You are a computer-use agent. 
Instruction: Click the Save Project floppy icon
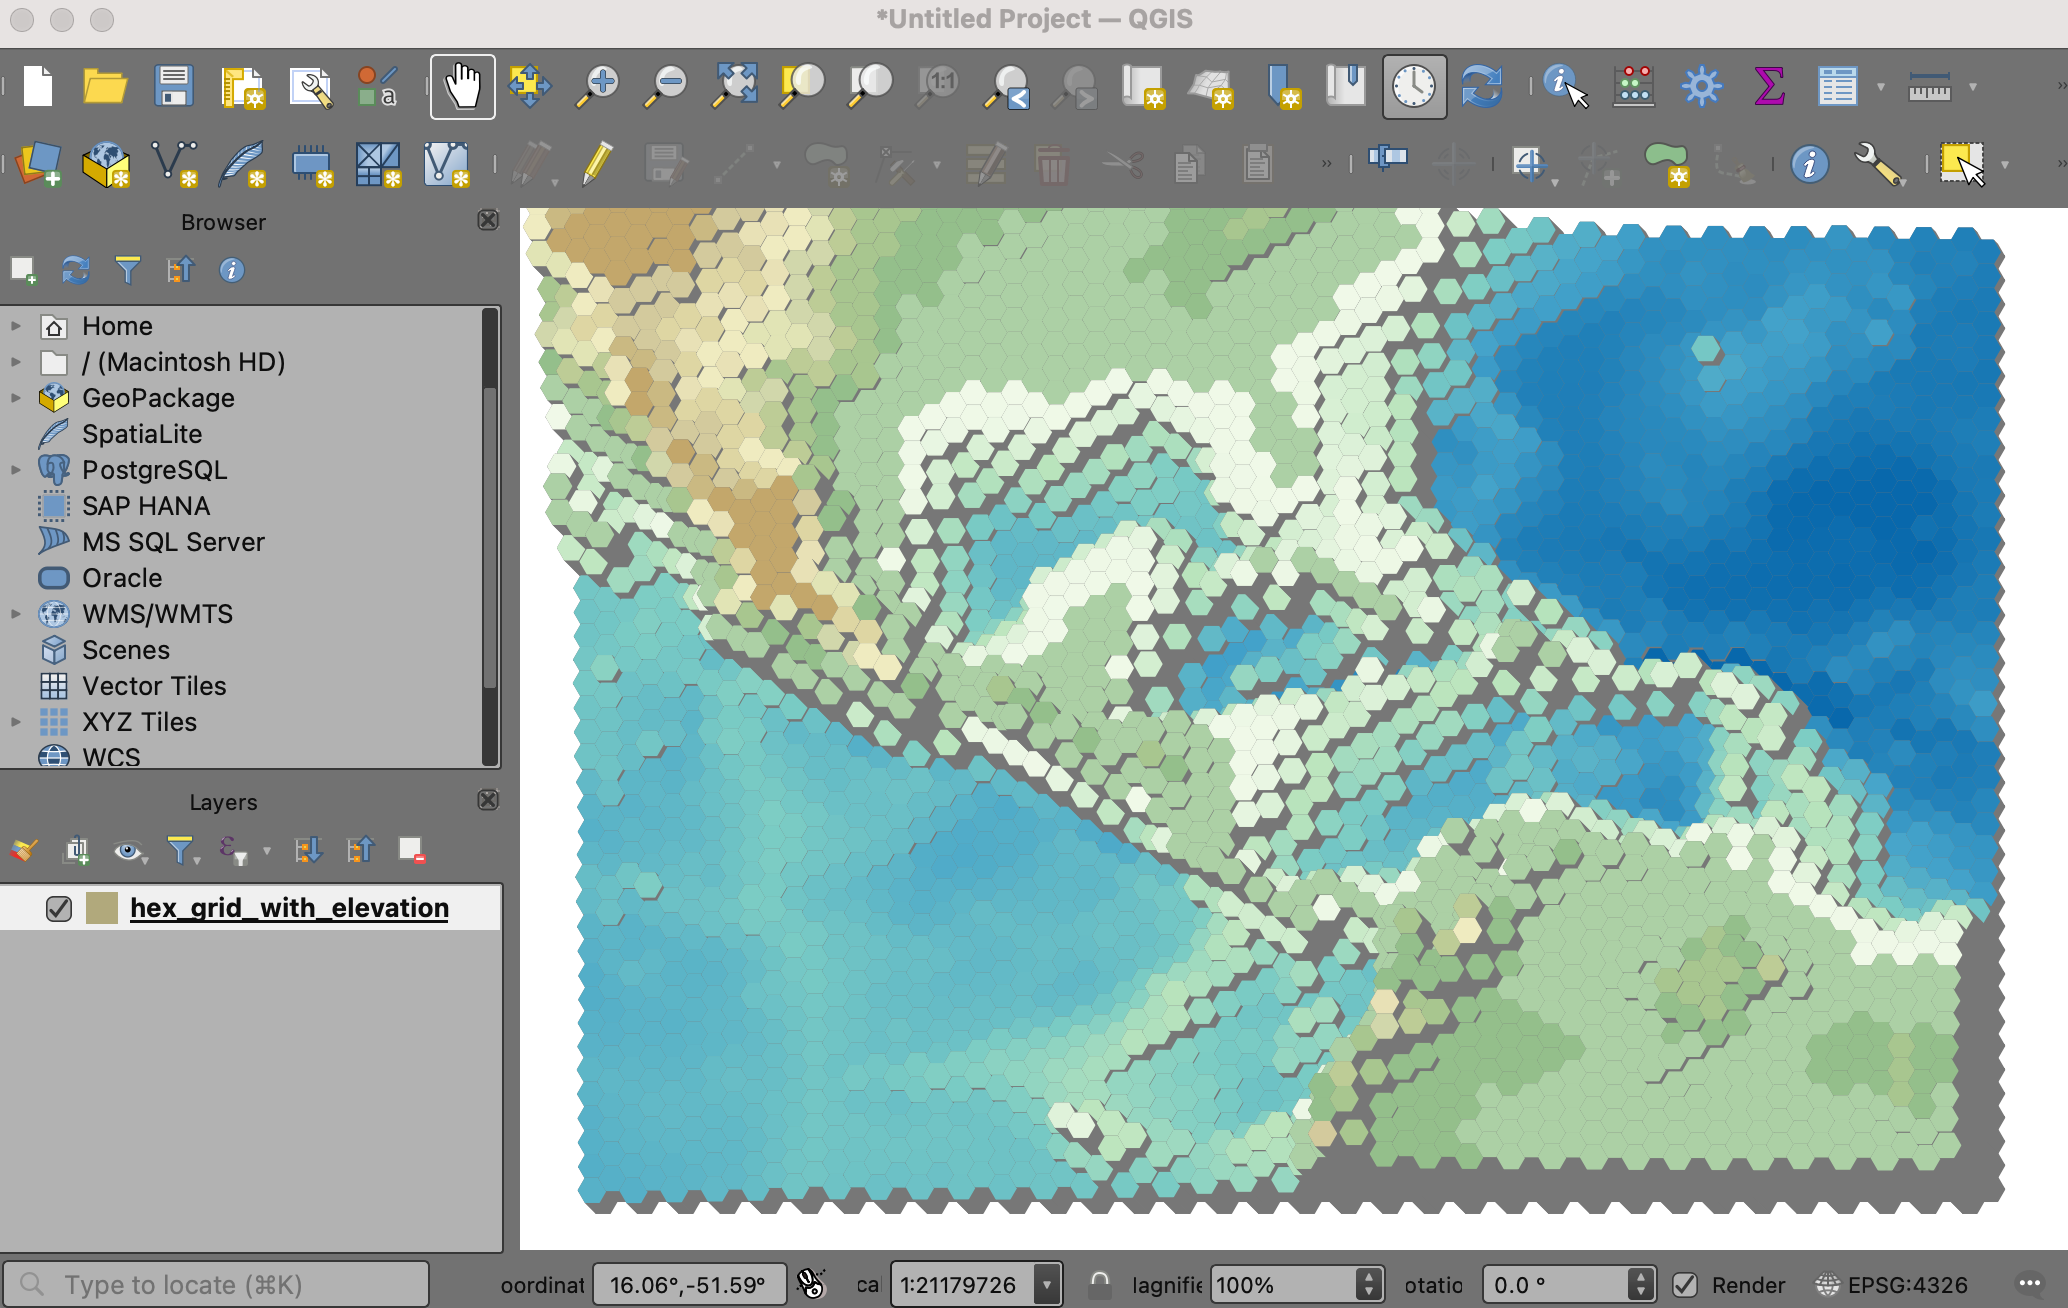pyautogui.click(x=174, y=87)
